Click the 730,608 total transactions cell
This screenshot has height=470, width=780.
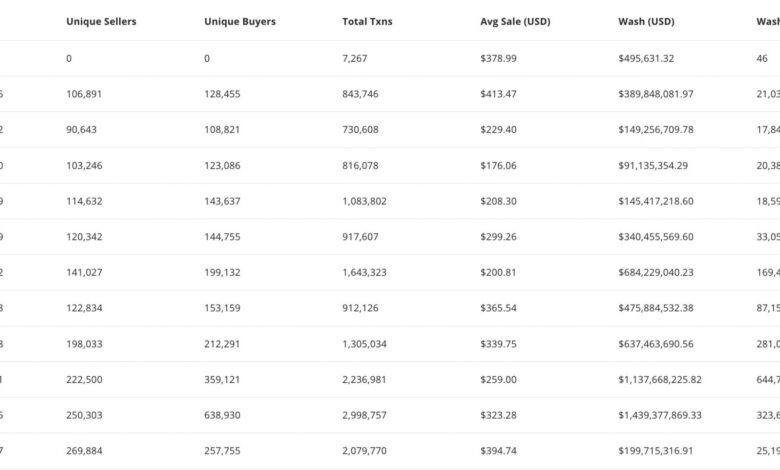coord(364,129)
